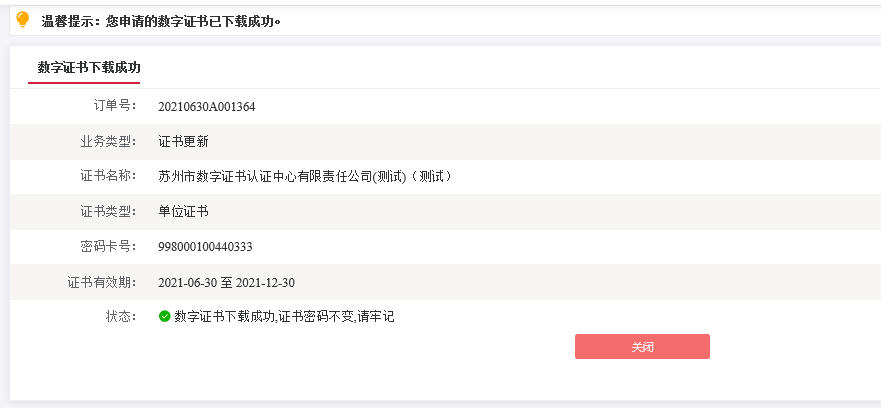Screen dimensions: 881x408
Task: Click the yellow lightbulb tip icon
Action: pyautogui.click(x=22, y=20)
